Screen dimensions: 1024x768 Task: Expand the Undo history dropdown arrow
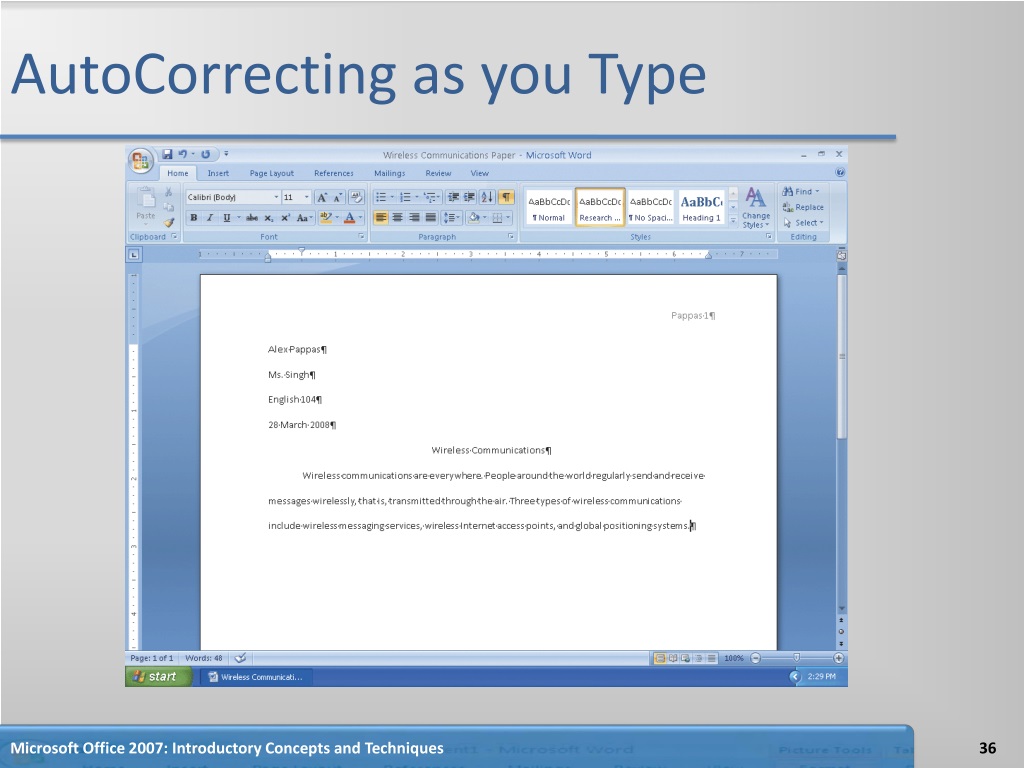(x=193, y=154)
